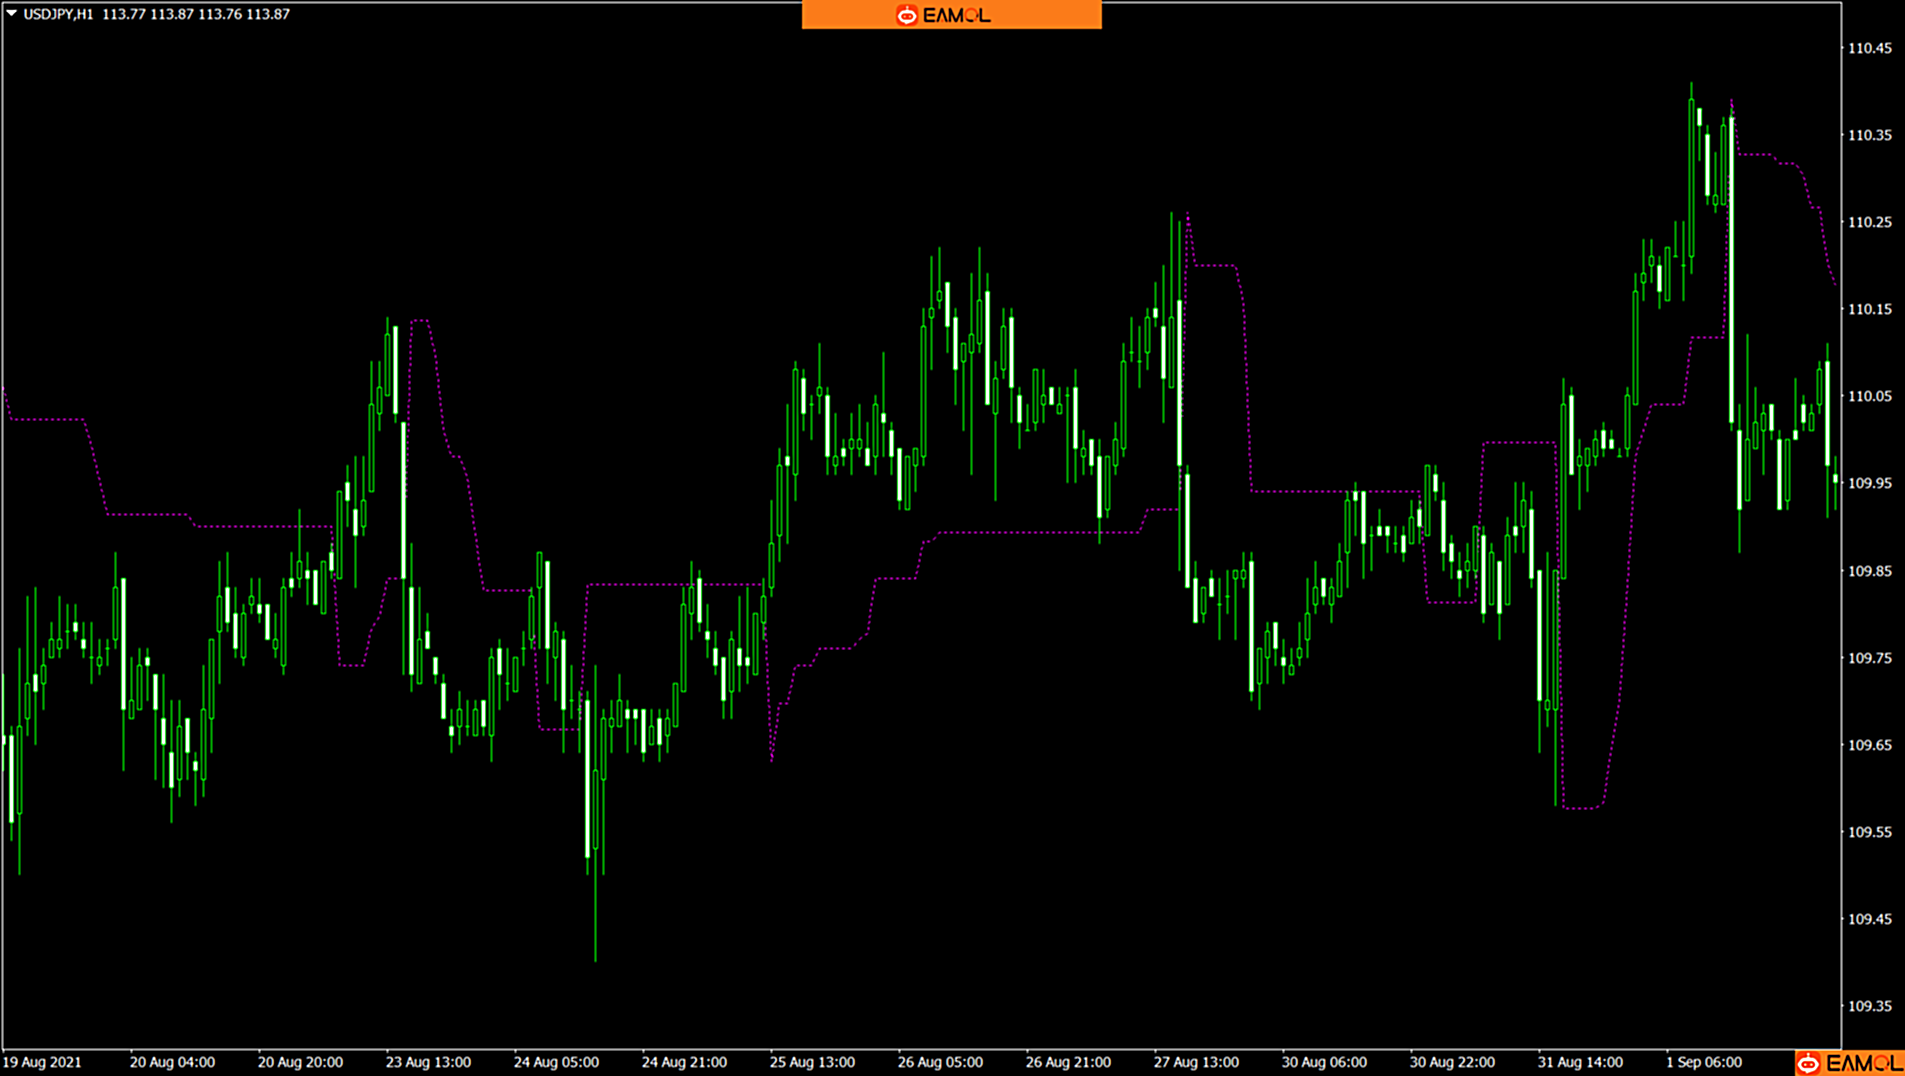The width and height of the screenshot is (1905, 1076).
Task: Click the 24 Aug 21:00 time label
Action: coord(684,1062)
